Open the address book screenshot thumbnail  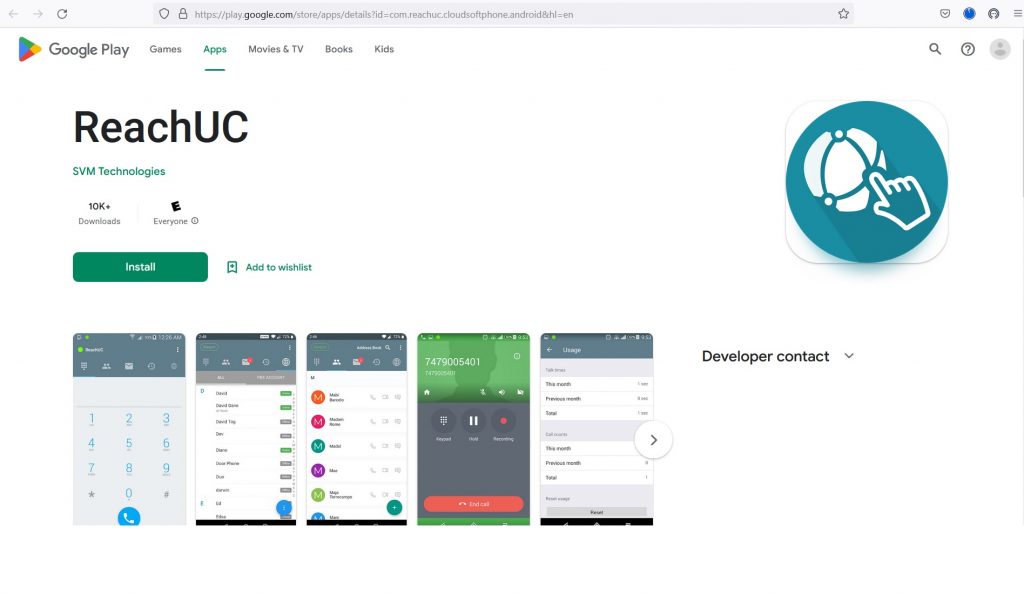coord(357,429)
